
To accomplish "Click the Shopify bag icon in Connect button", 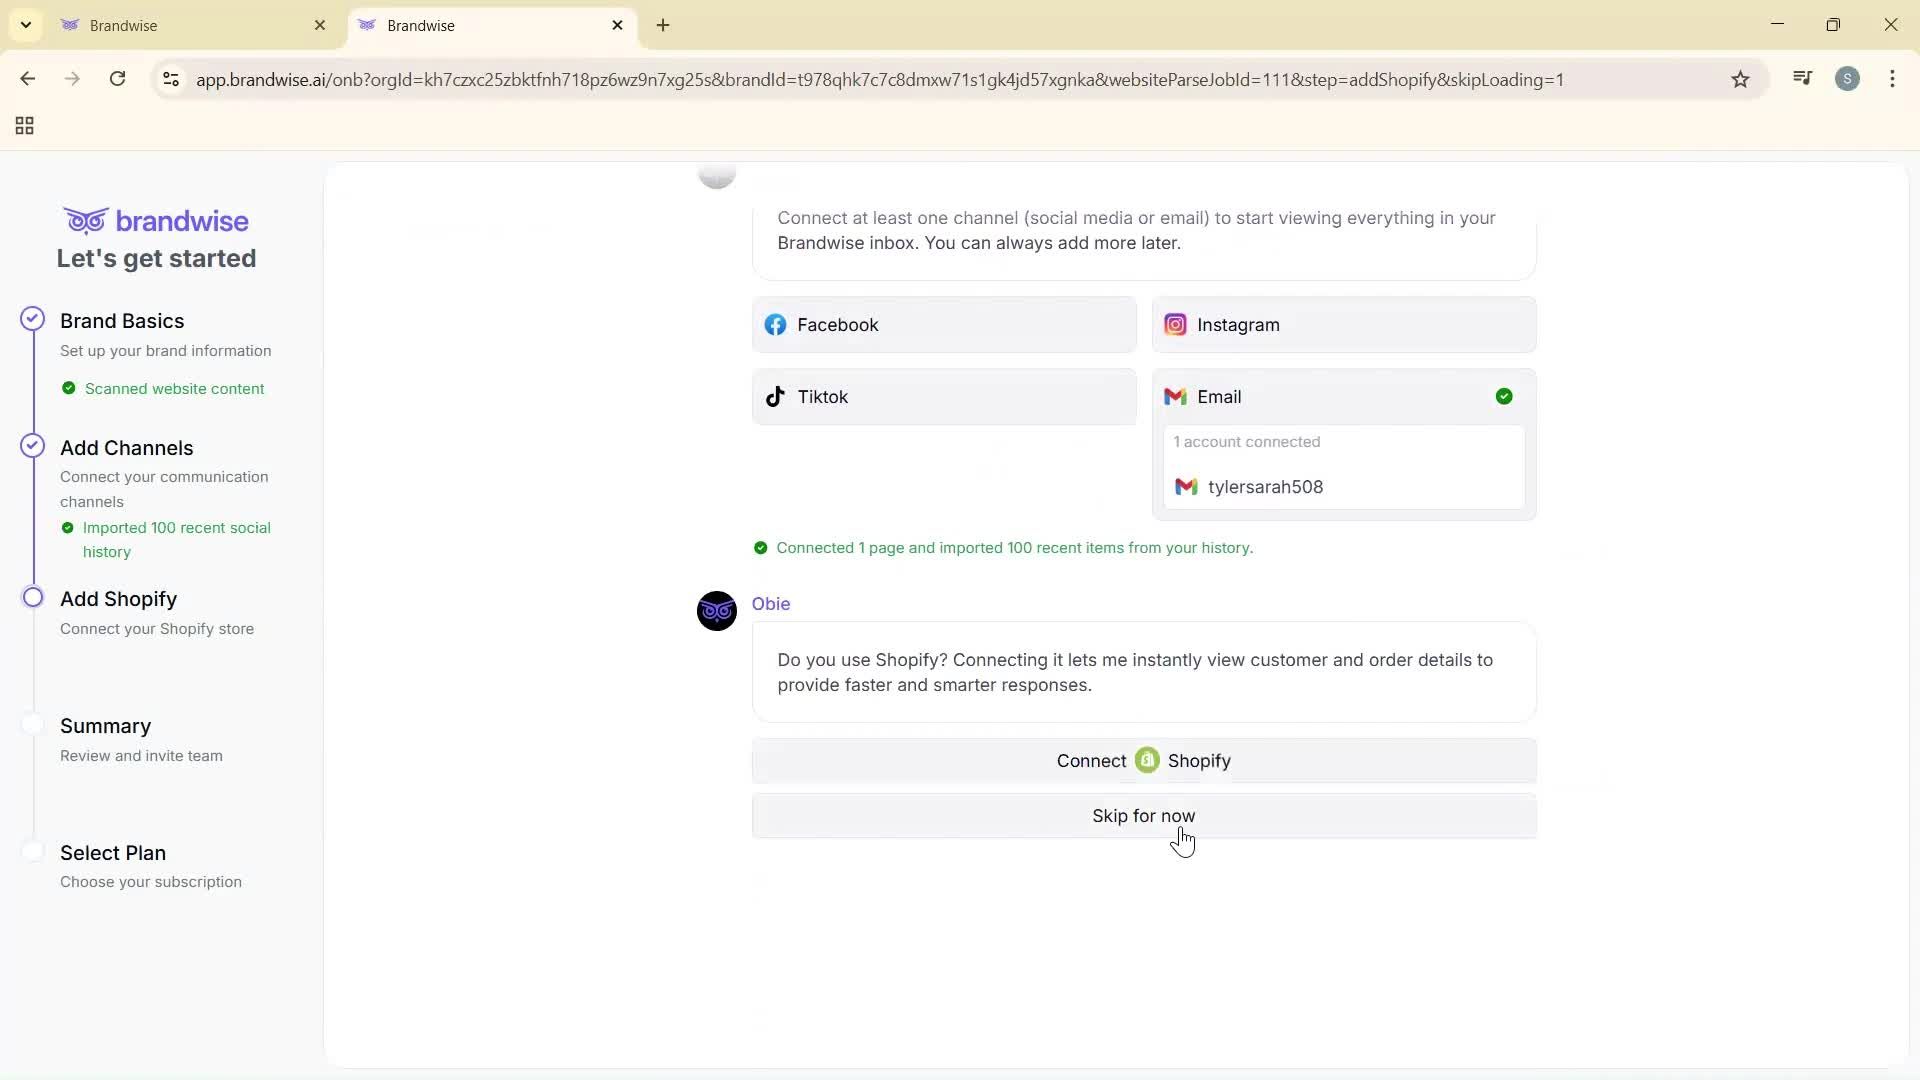I will pyautogui.click(x=1147, y=760).
